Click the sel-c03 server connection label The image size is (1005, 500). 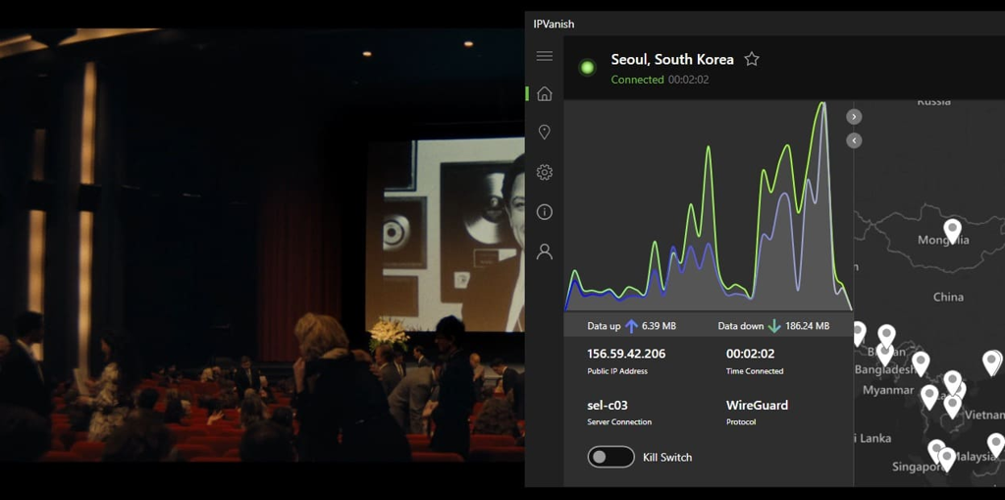pos(609,405)
